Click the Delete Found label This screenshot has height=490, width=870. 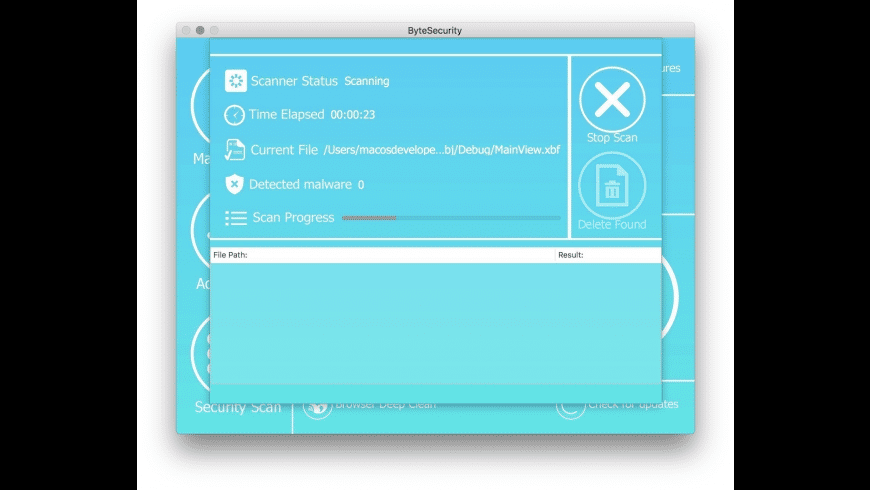click(612, 224)
